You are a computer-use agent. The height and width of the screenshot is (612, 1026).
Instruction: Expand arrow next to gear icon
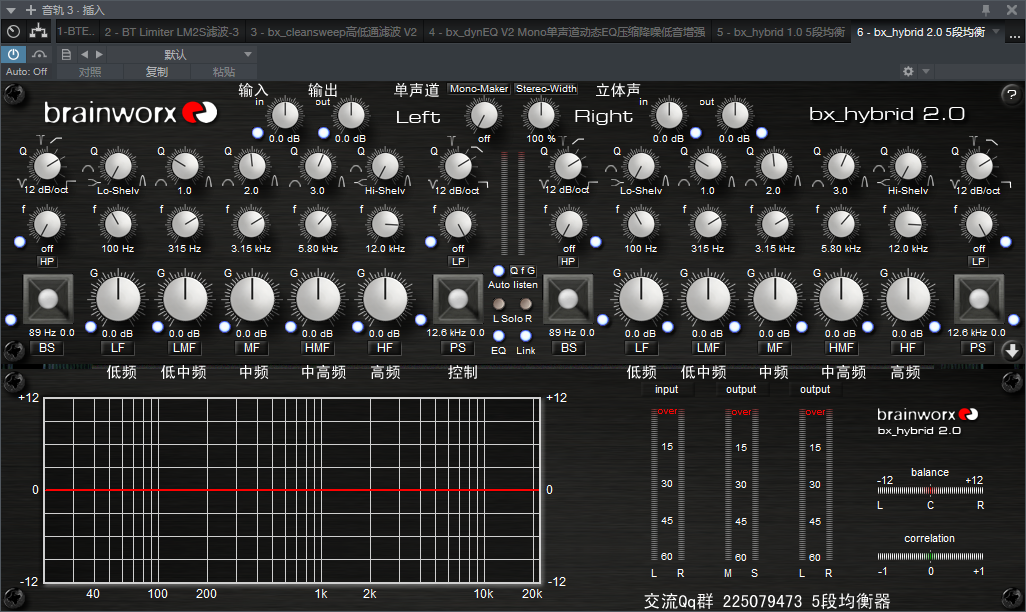[x=925, y=71]
